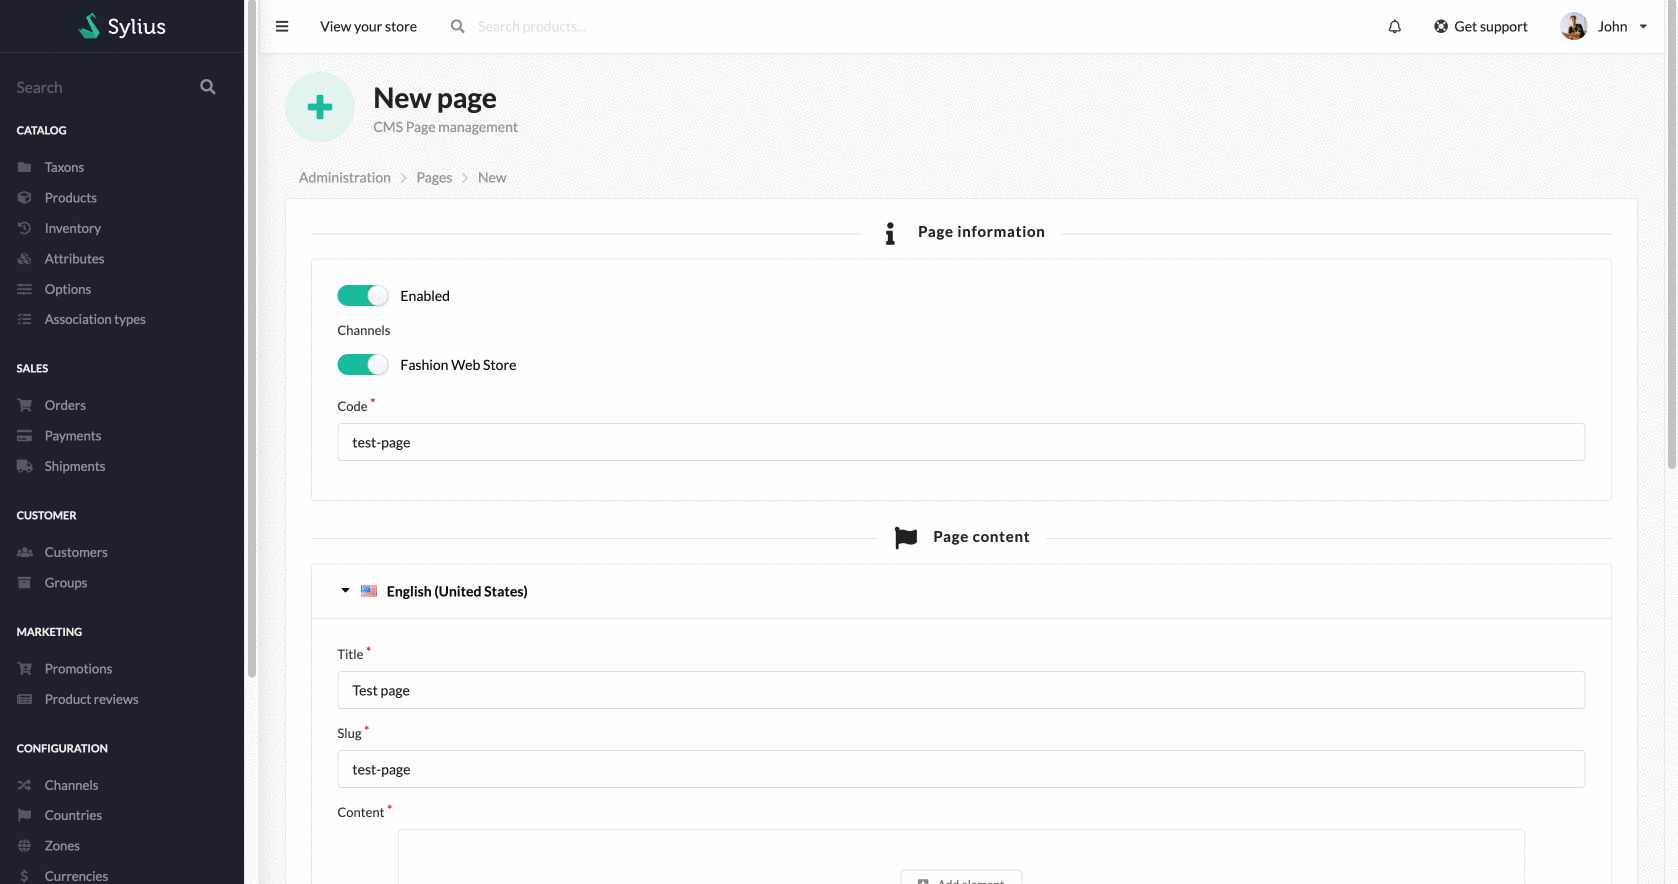Click the Promotions icon
Screen dimensions: 1678x884
25,669
